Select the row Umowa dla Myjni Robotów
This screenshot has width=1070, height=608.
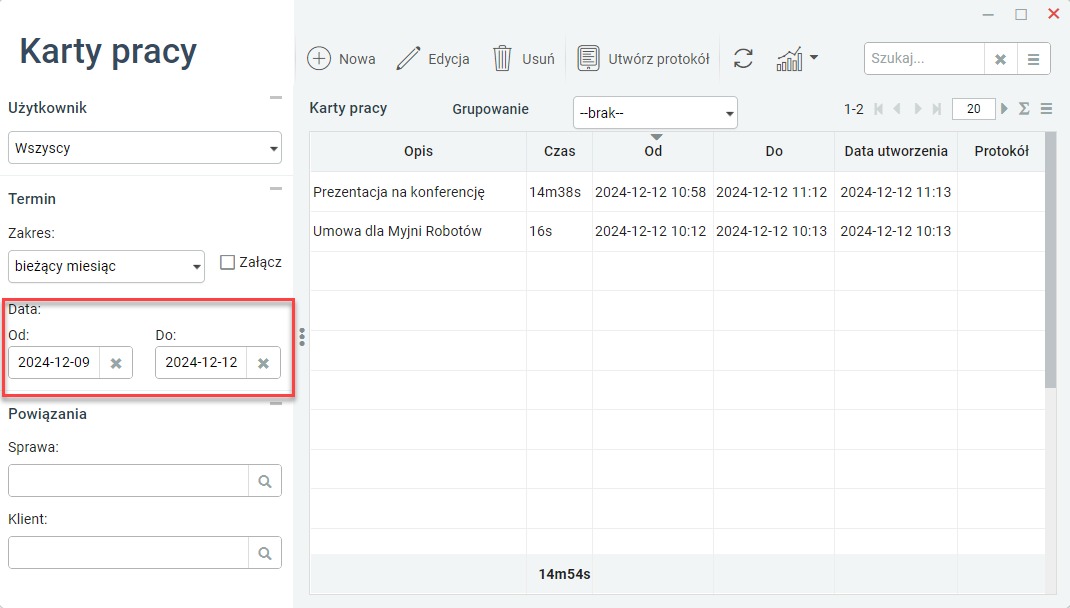678,231
